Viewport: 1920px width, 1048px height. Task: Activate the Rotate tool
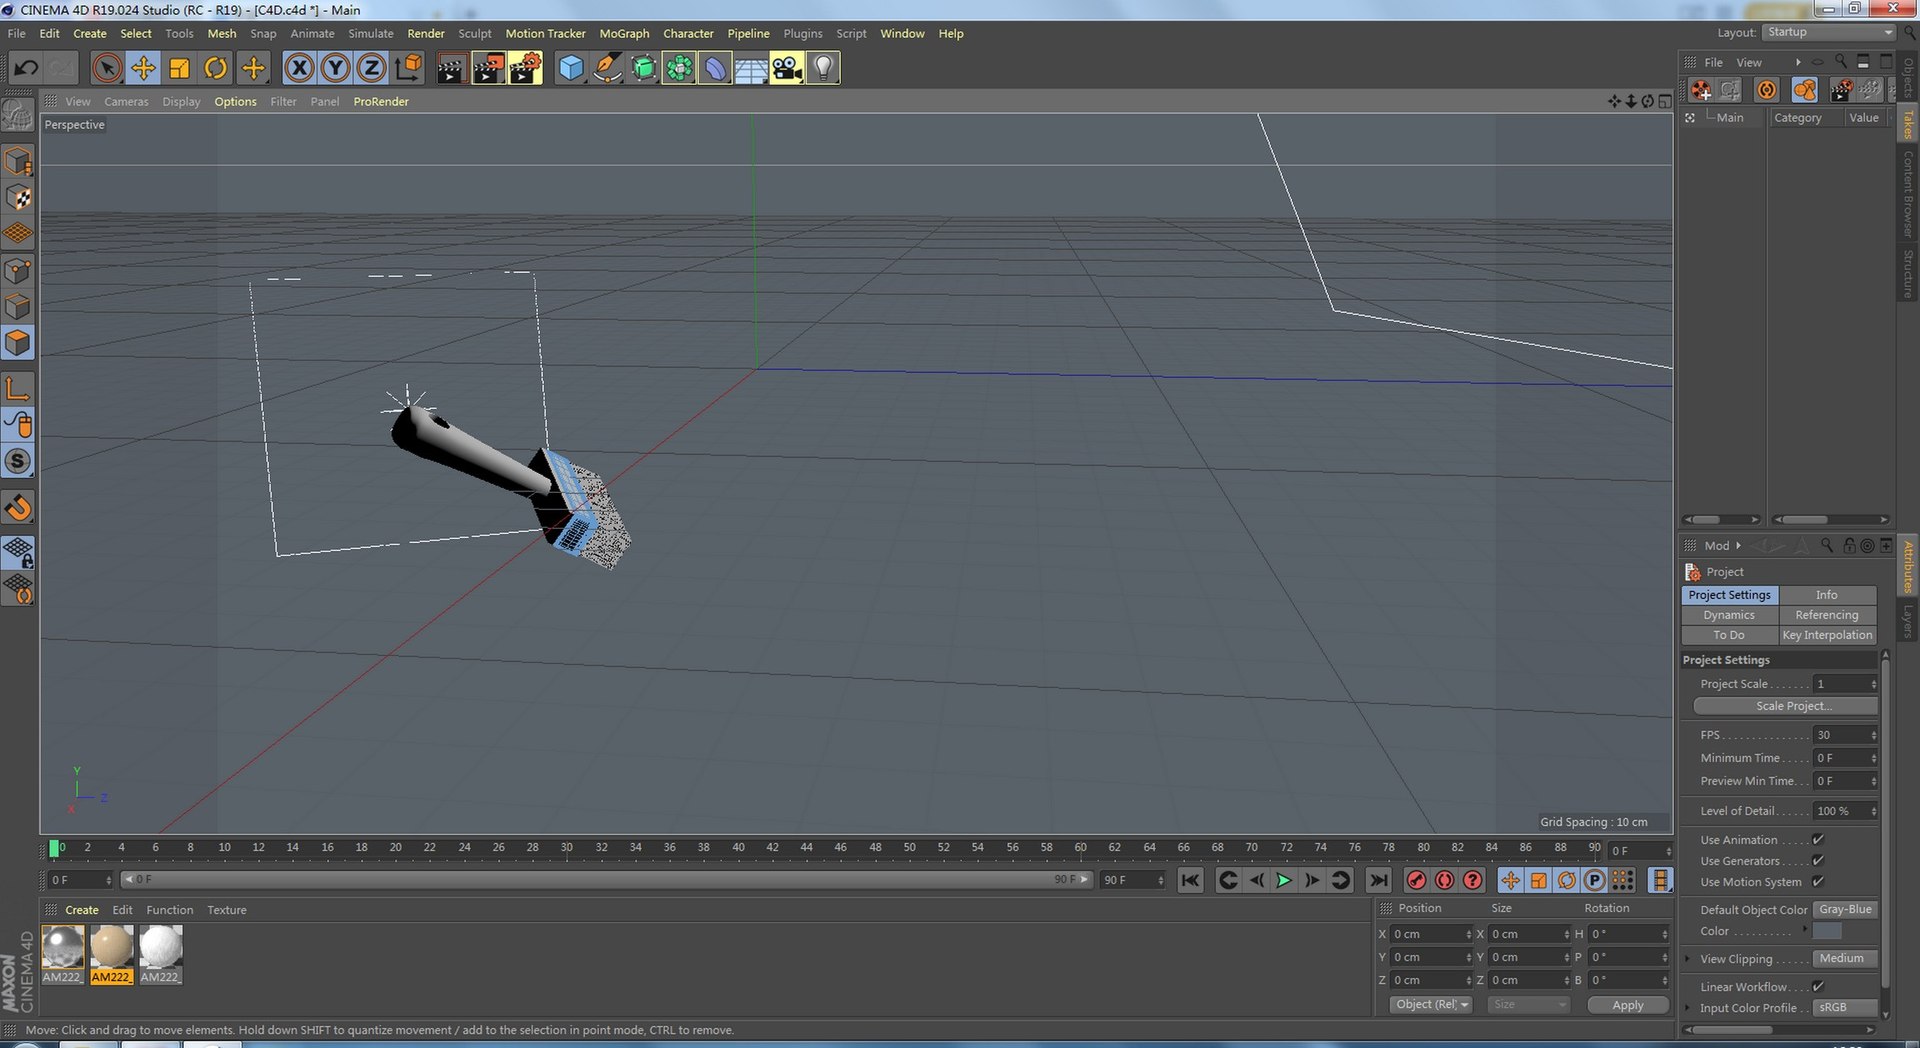[215, 68]
